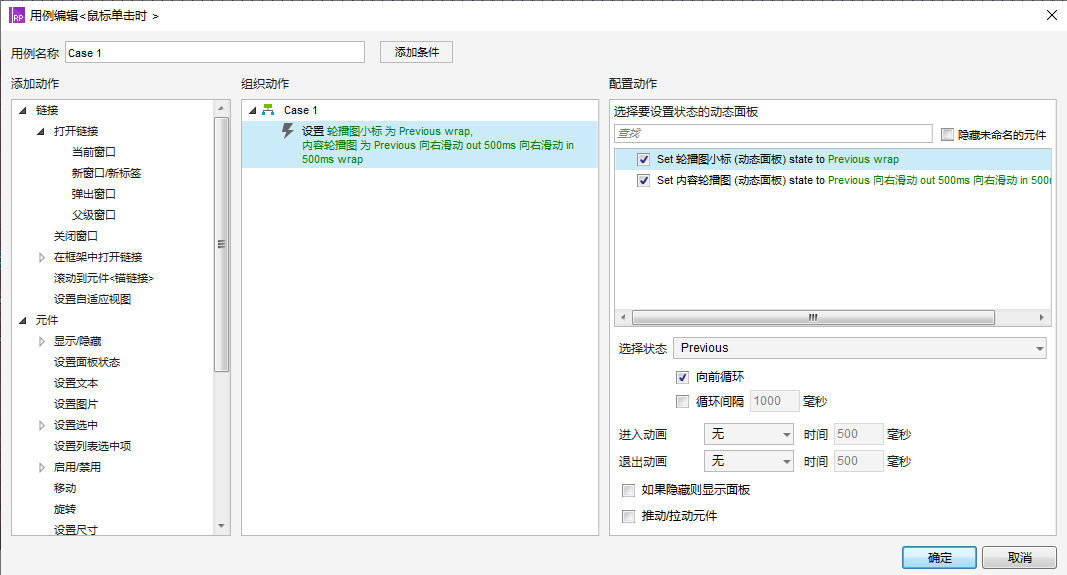Click the 退出动画 时间 500 field
Image resolution: width=1067 pixels, height=575 pixels.
858,461
